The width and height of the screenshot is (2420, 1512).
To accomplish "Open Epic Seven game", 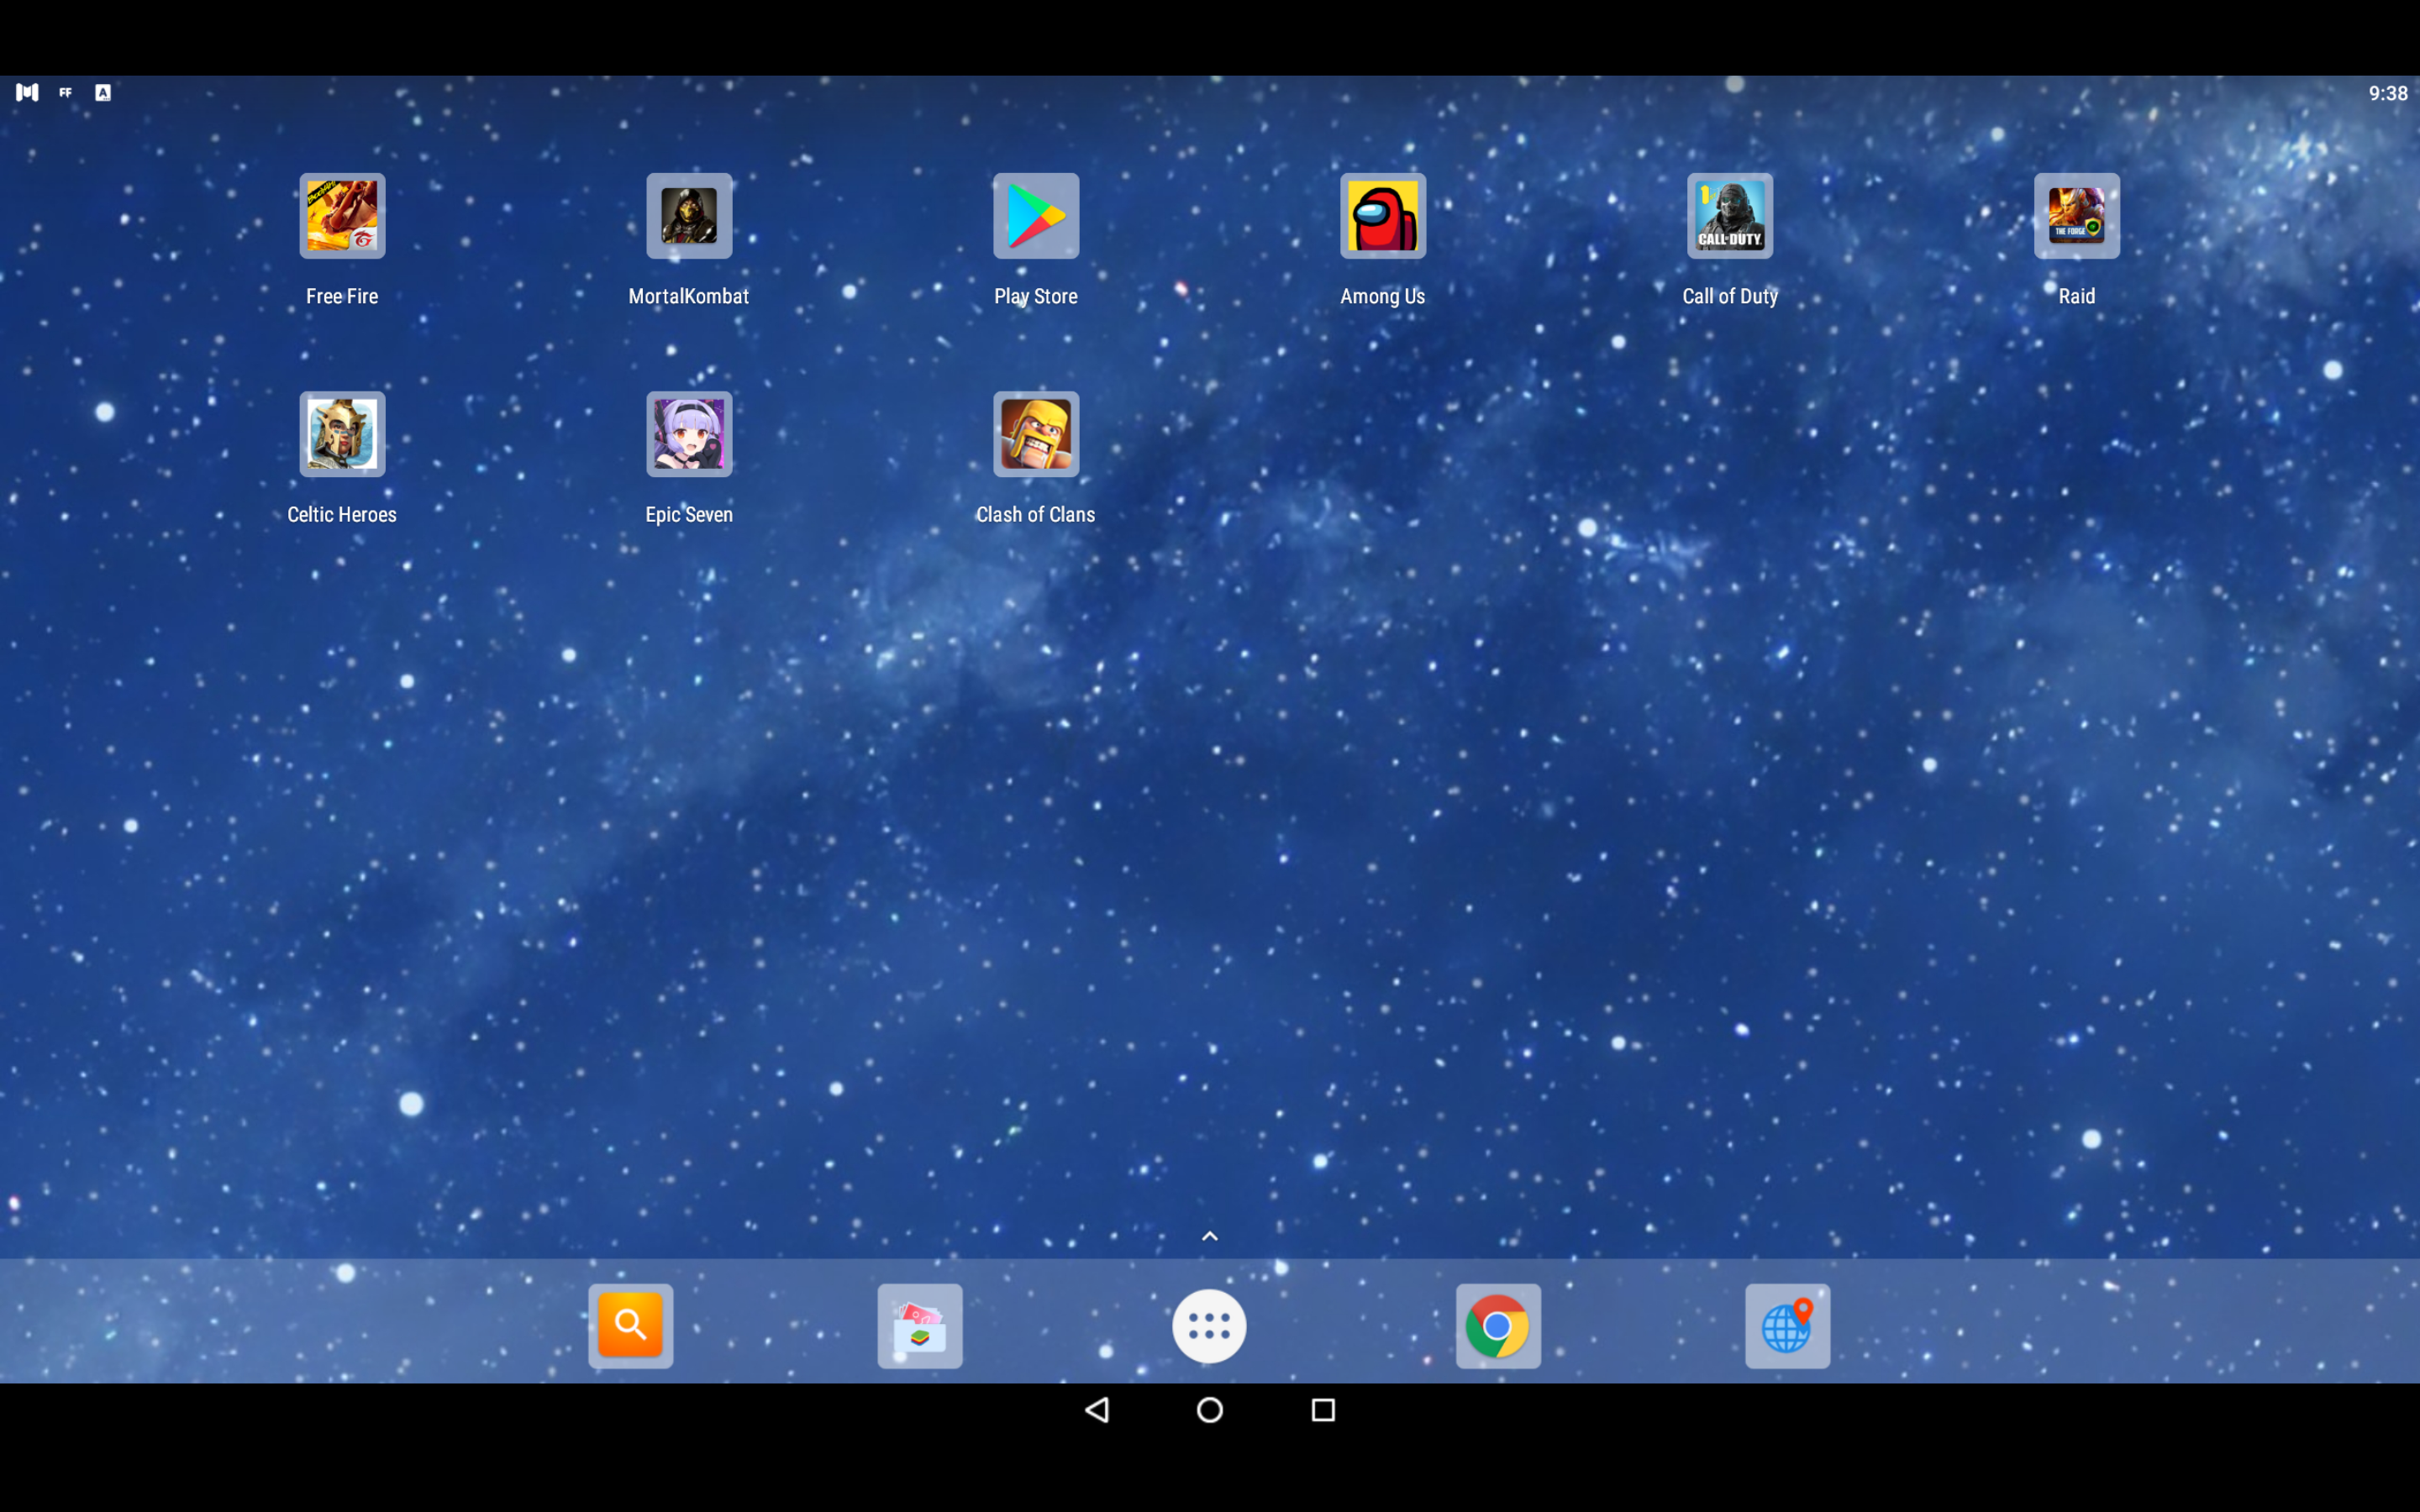I will [x=688, y=432].
